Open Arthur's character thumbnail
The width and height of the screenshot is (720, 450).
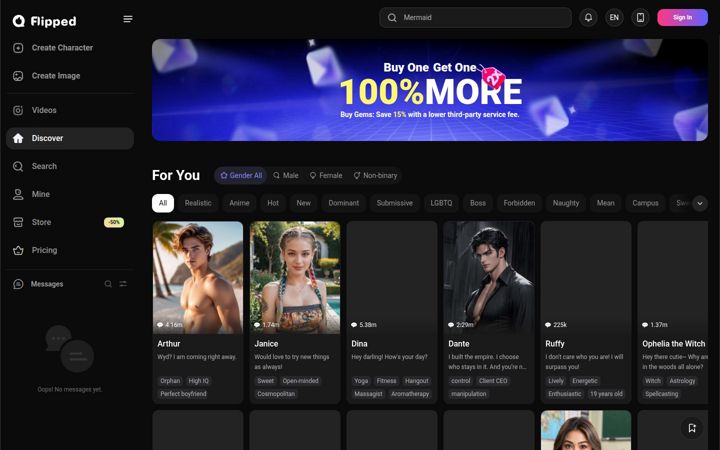tap(198, 277)
